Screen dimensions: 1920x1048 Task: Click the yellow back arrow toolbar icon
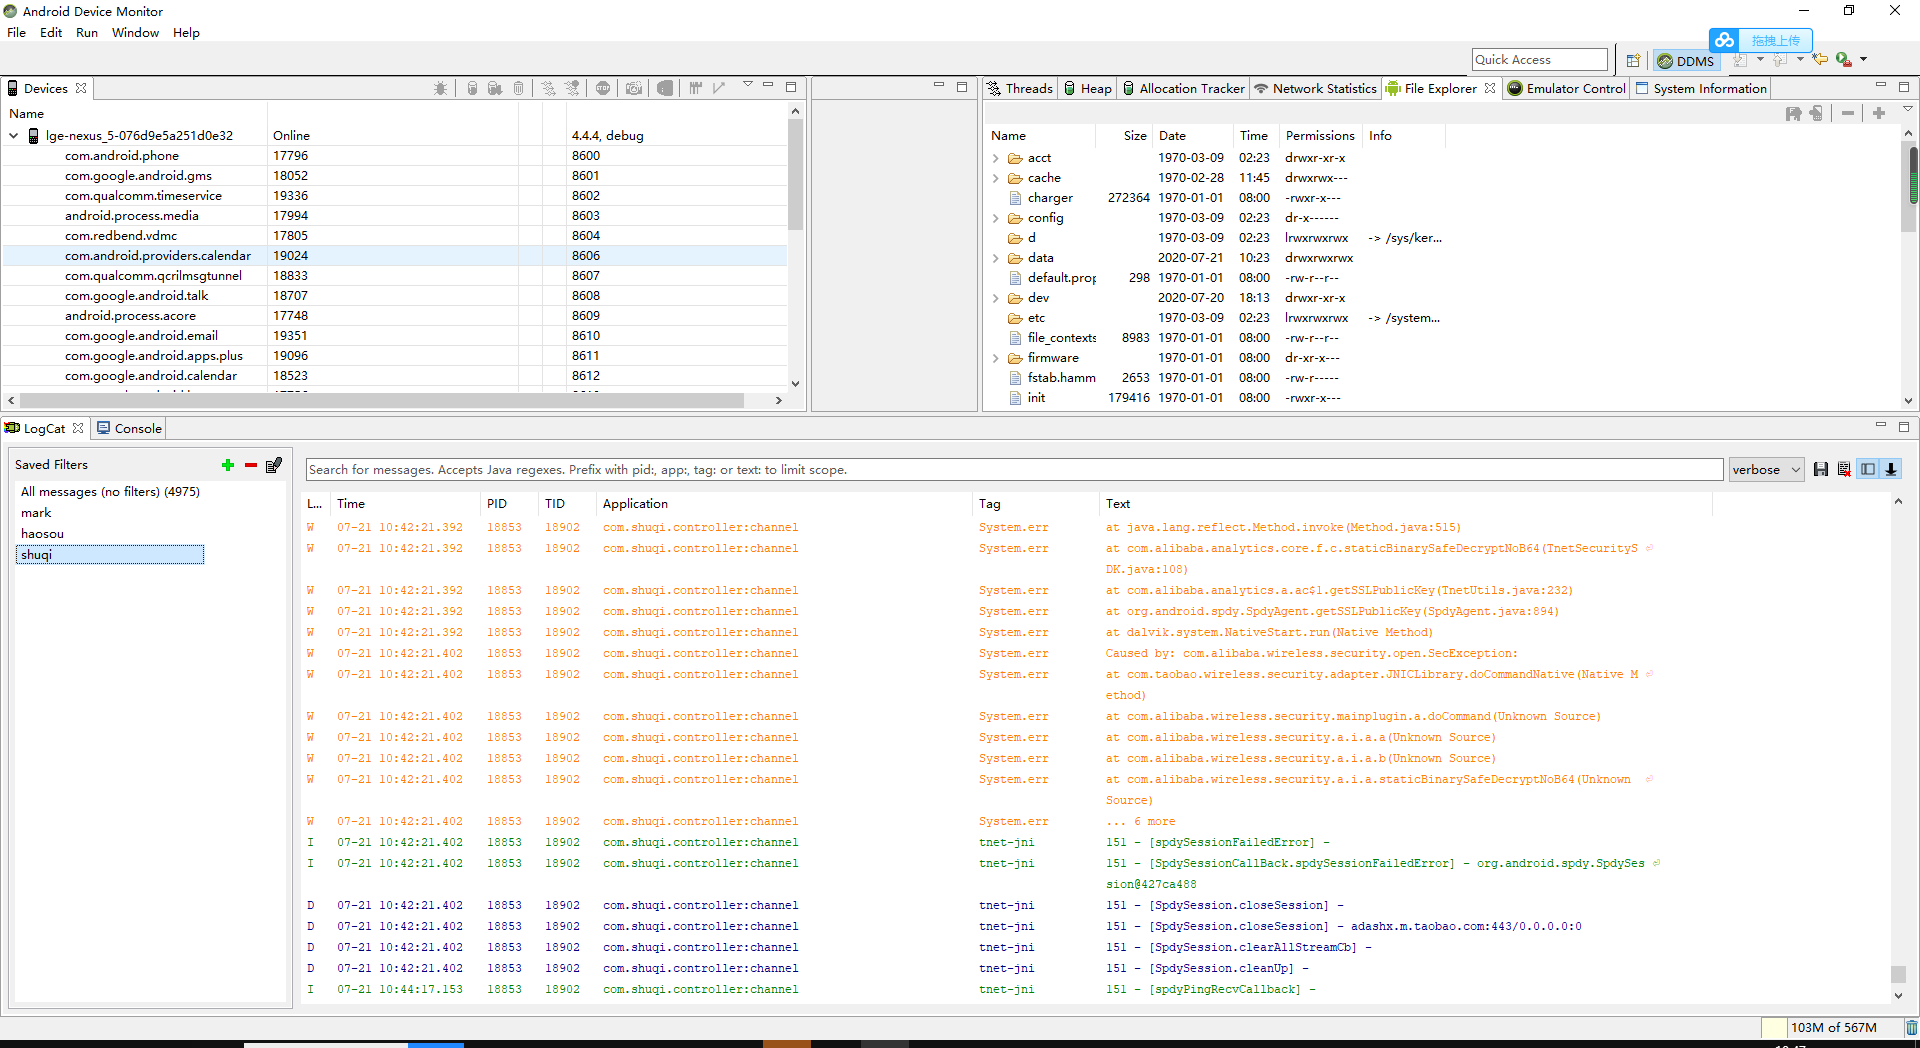click(x=1820, y=60)
